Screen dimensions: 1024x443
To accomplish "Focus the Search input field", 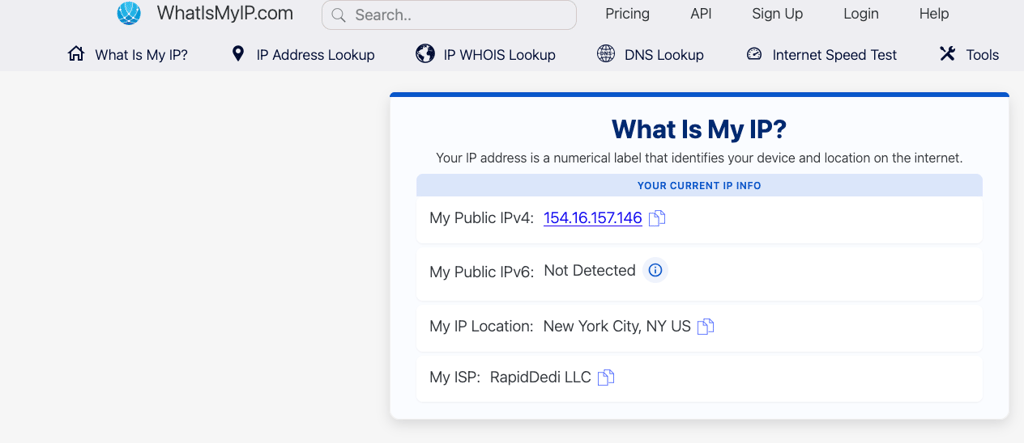I will point(449,15).
